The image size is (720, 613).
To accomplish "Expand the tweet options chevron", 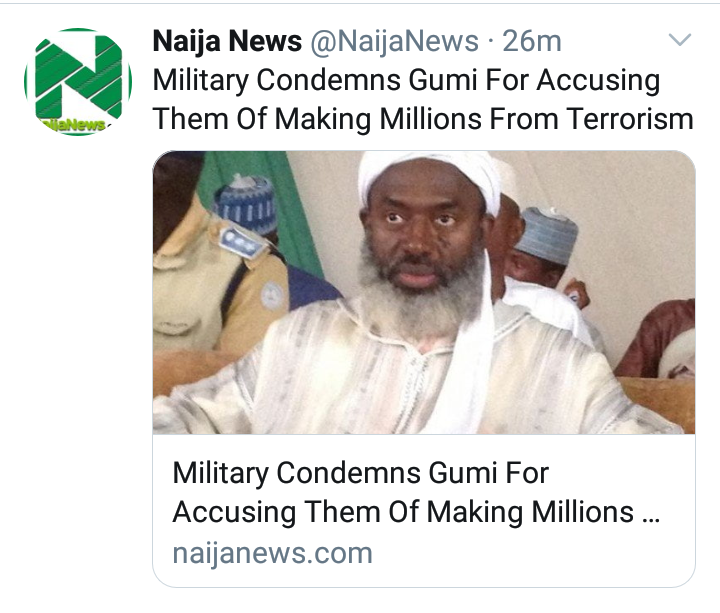I will (x=680, y=40).
